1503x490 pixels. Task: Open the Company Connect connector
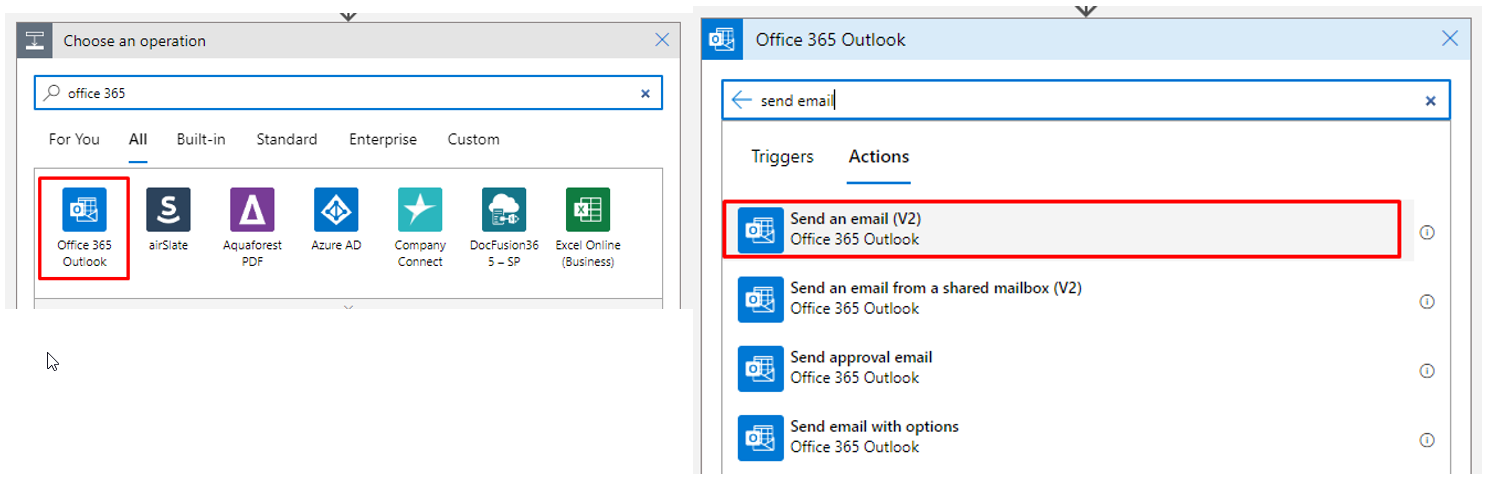coord(420,210)
